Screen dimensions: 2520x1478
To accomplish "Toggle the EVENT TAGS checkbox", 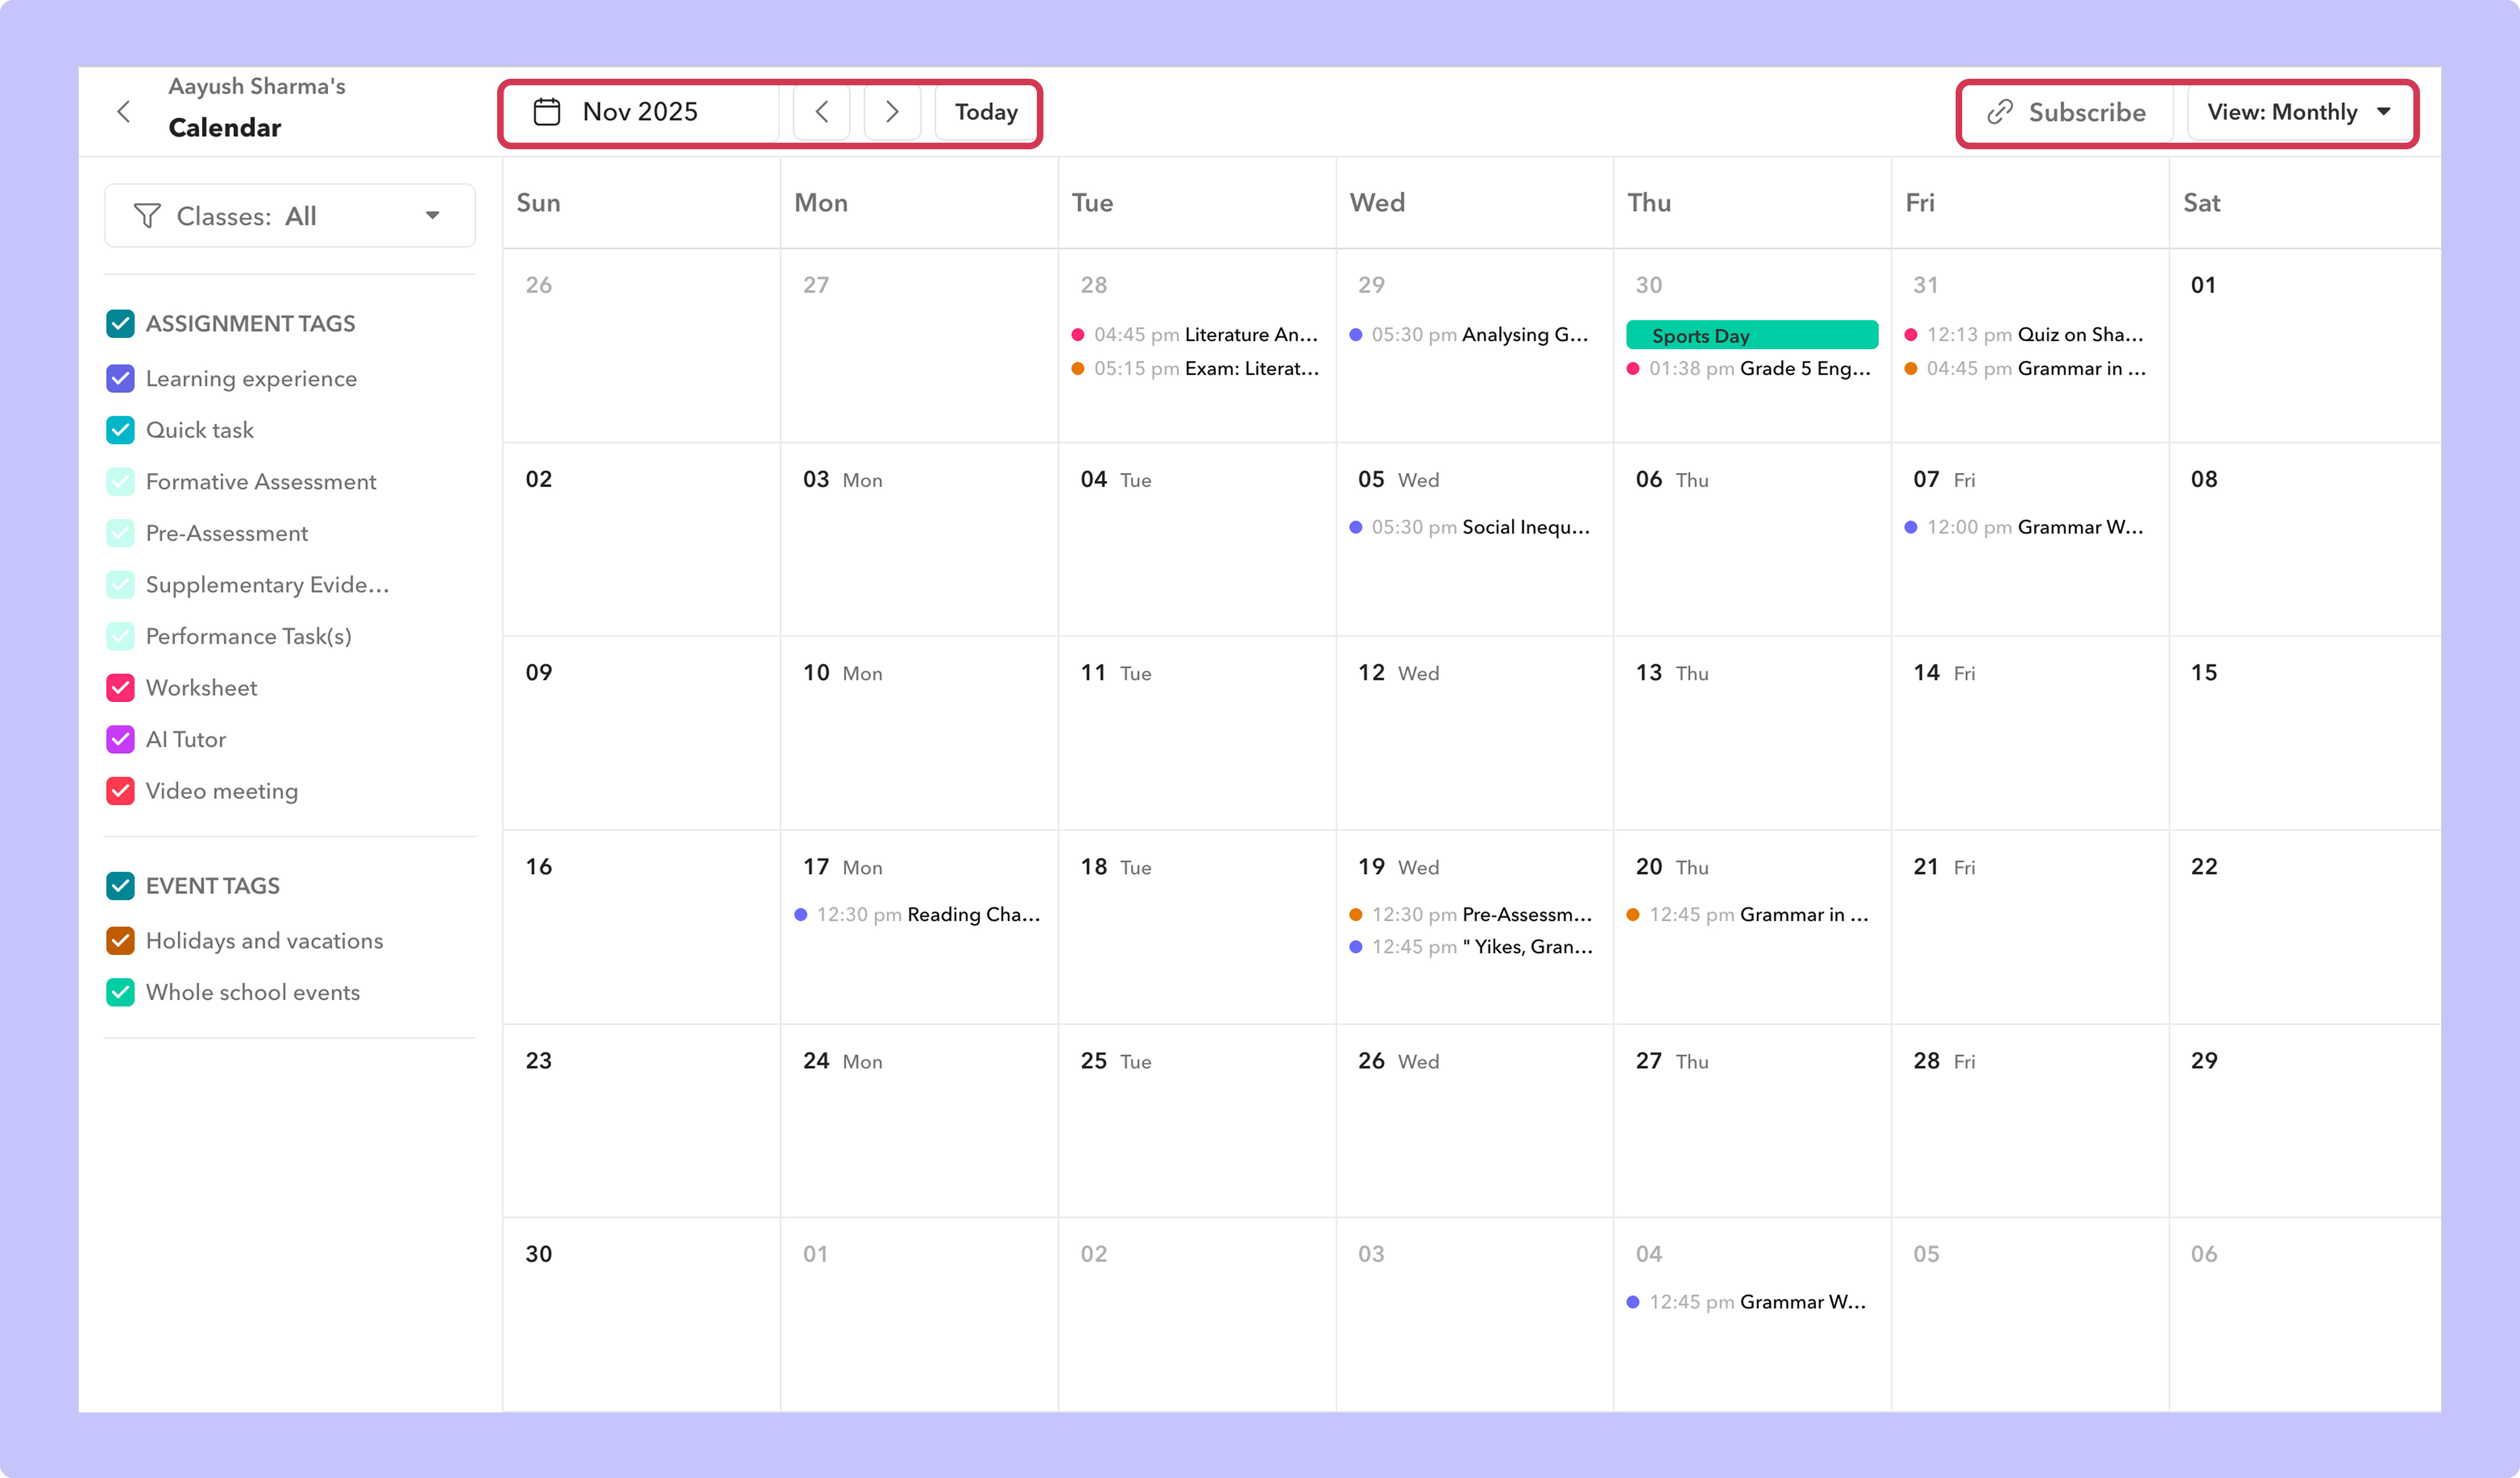I will 121,886.
